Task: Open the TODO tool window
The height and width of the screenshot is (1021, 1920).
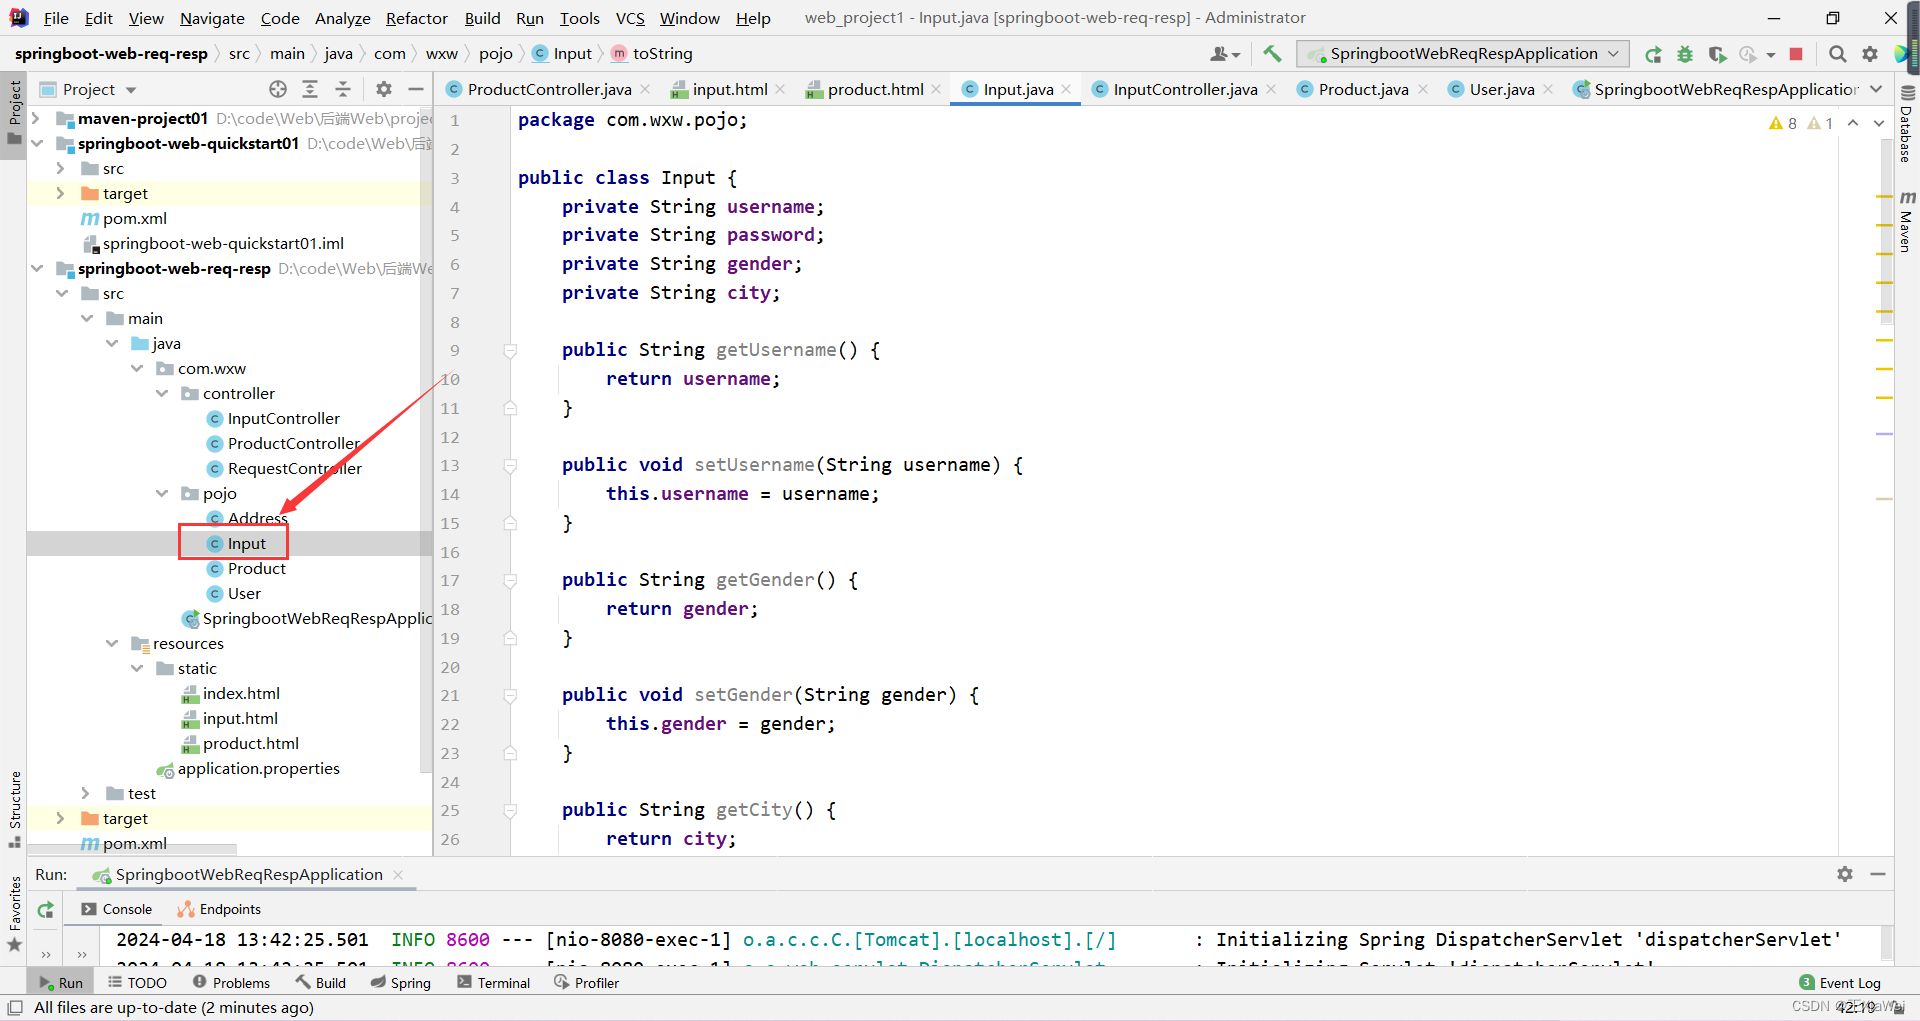Action: (x=137, y=983)
